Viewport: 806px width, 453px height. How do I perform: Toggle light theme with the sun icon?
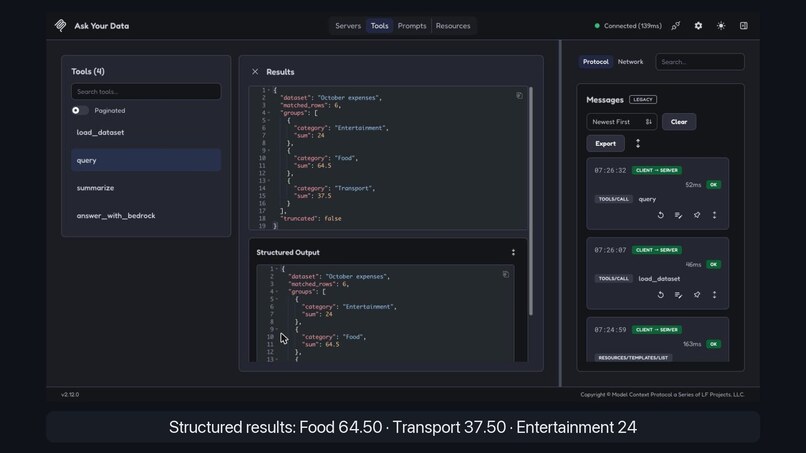pos(721,26)
